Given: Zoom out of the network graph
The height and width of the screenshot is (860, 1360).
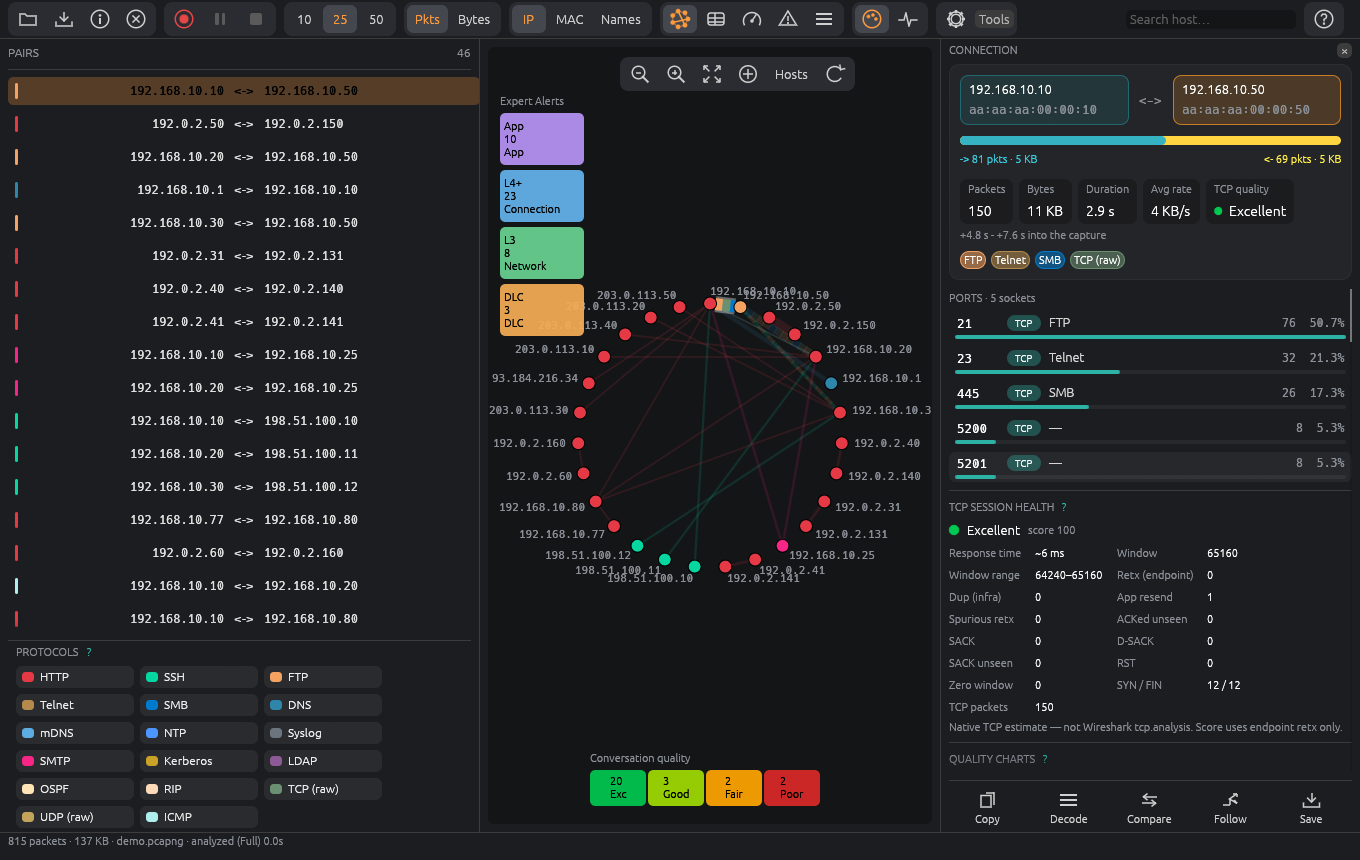Looking at the screenshot, I should pyautogui.click(x=640, y=74).
